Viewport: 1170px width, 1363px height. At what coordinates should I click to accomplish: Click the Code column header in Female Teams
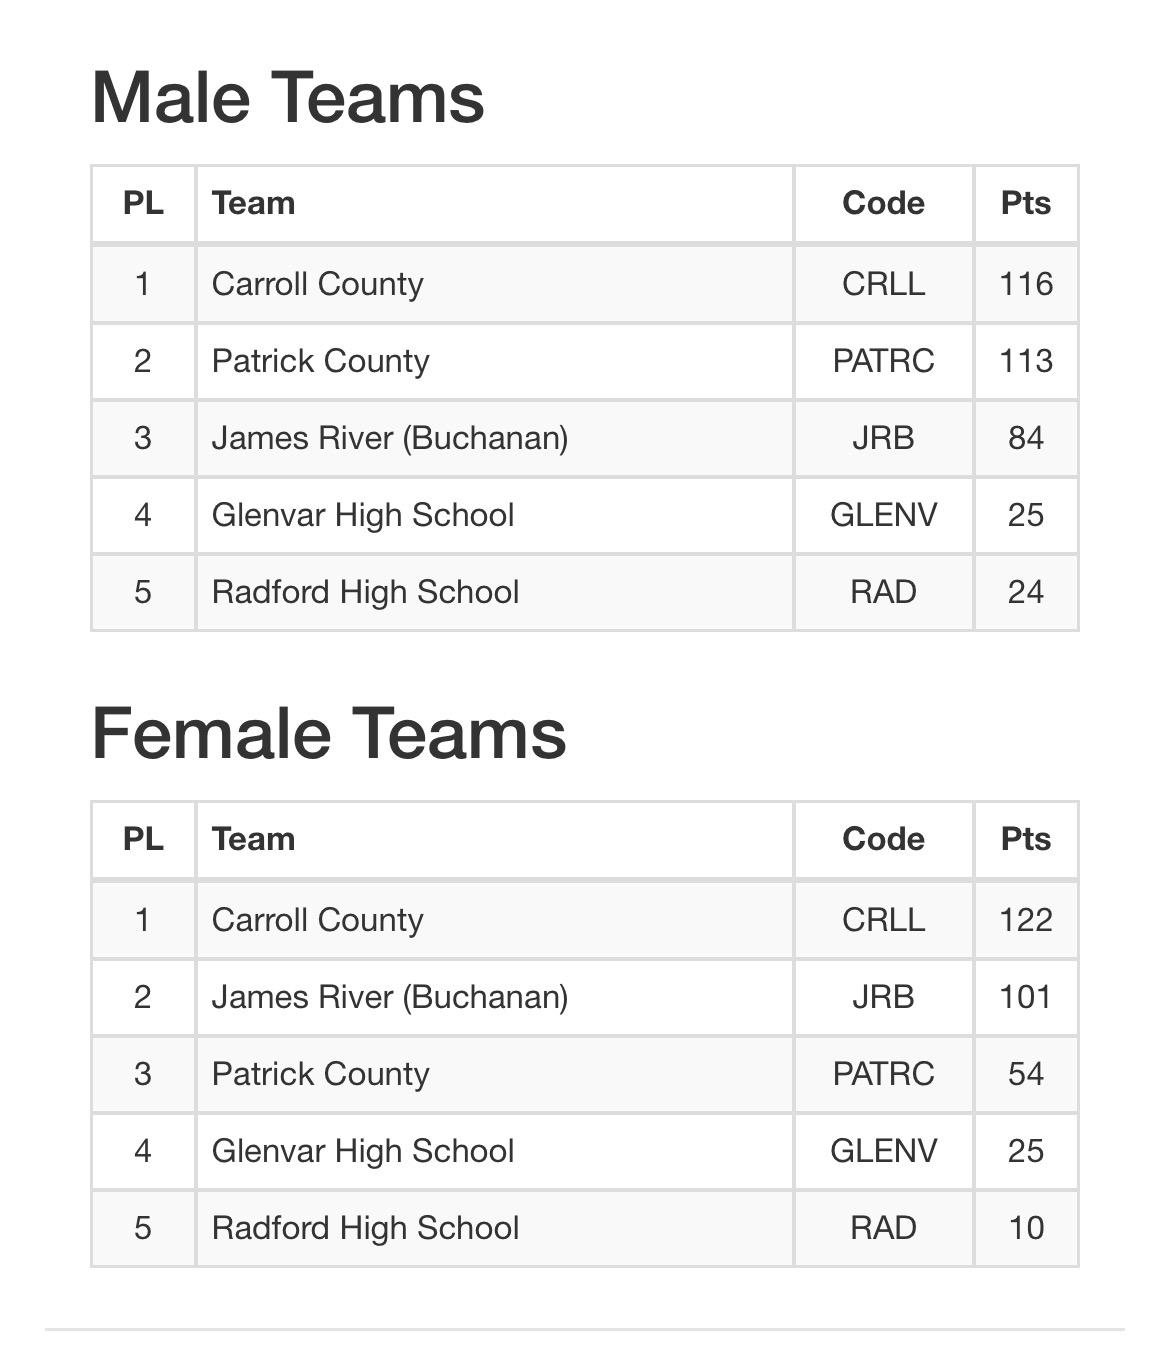tap(883, 839)
